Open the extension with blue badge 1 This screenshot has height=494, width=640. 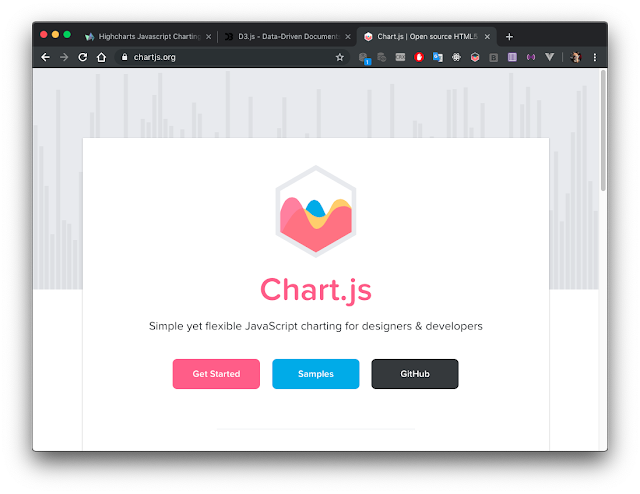[x=364, y=58]
